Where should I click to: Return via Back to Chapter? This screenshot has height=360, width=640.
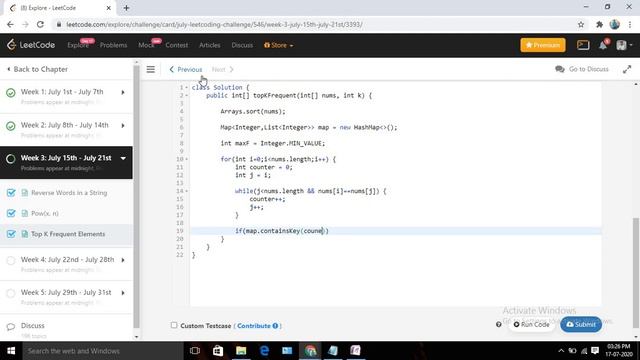coord(37,69)
